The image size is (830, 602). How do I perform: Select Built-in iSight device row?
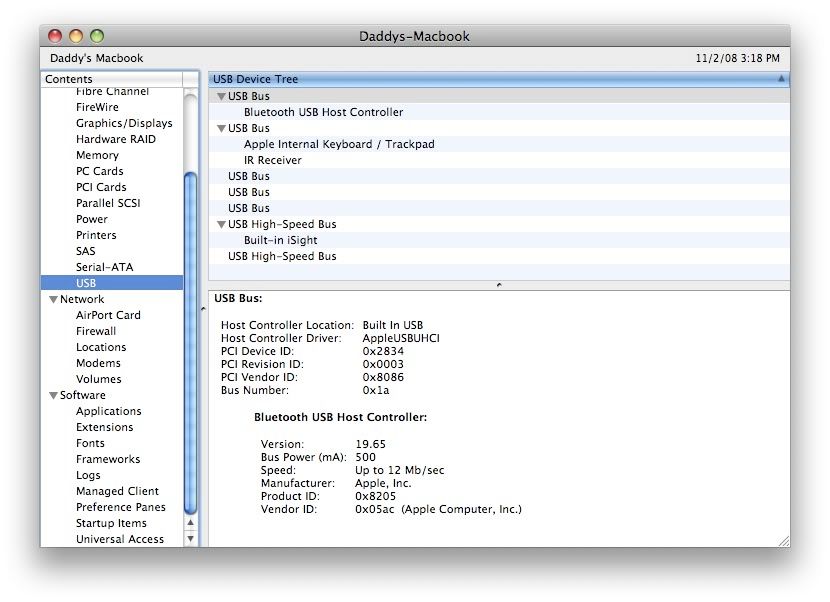[499, 240]
